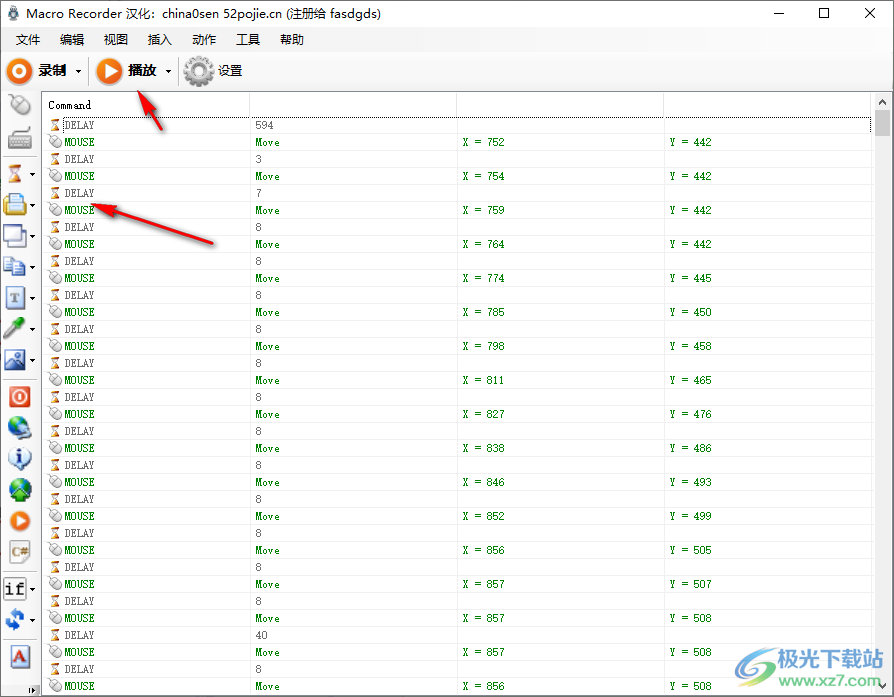Expand the loop arrows dropdown arrow
Viewport: 894px width, 697px height.
click(32, 620)
